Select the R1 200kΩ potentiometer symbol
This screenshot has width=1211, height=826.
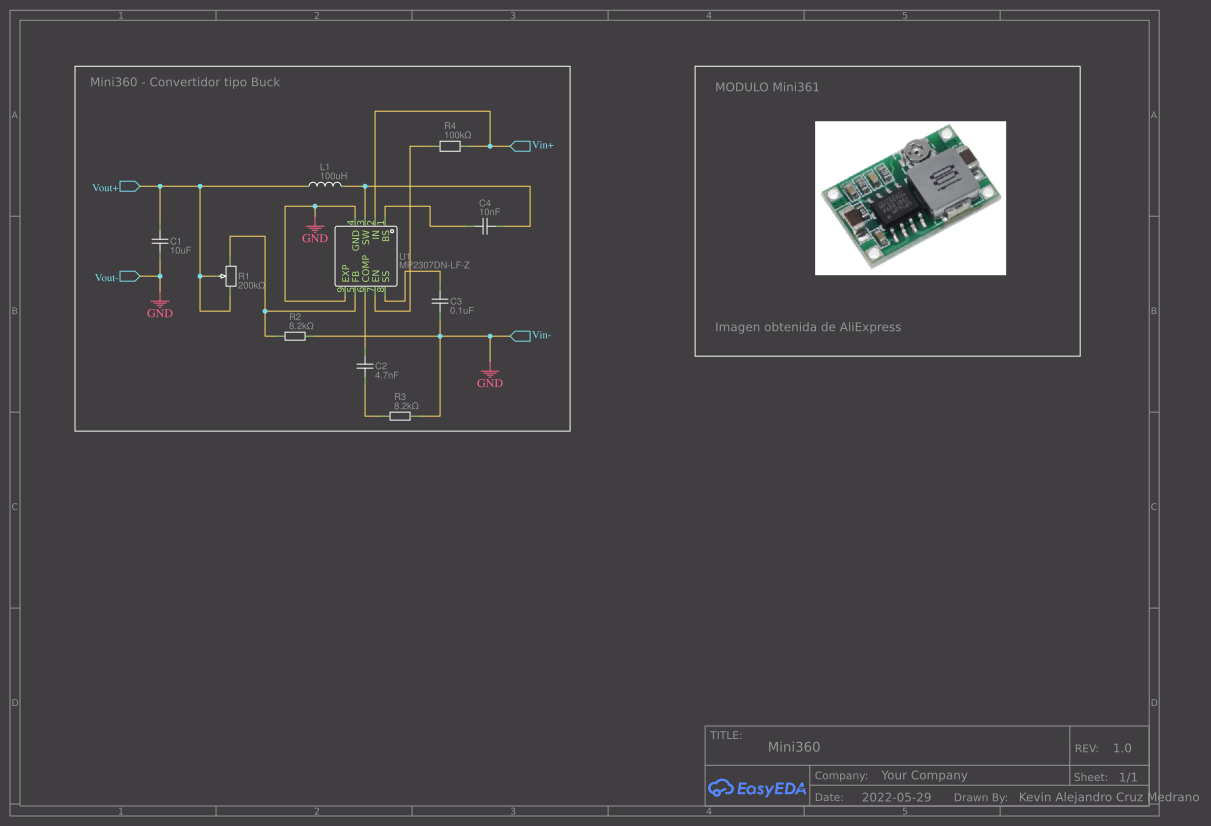click(x=230, y=276)
